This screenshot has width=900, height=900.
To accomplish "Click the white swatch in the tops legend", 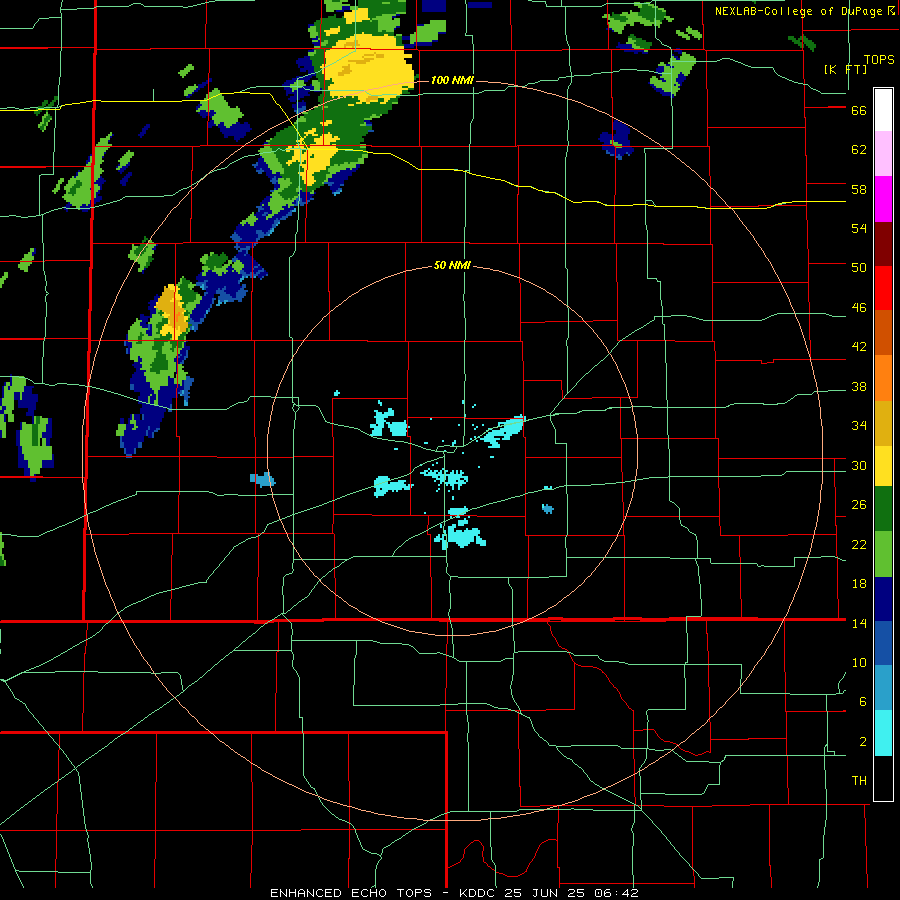I will click(x=883, y=110).
